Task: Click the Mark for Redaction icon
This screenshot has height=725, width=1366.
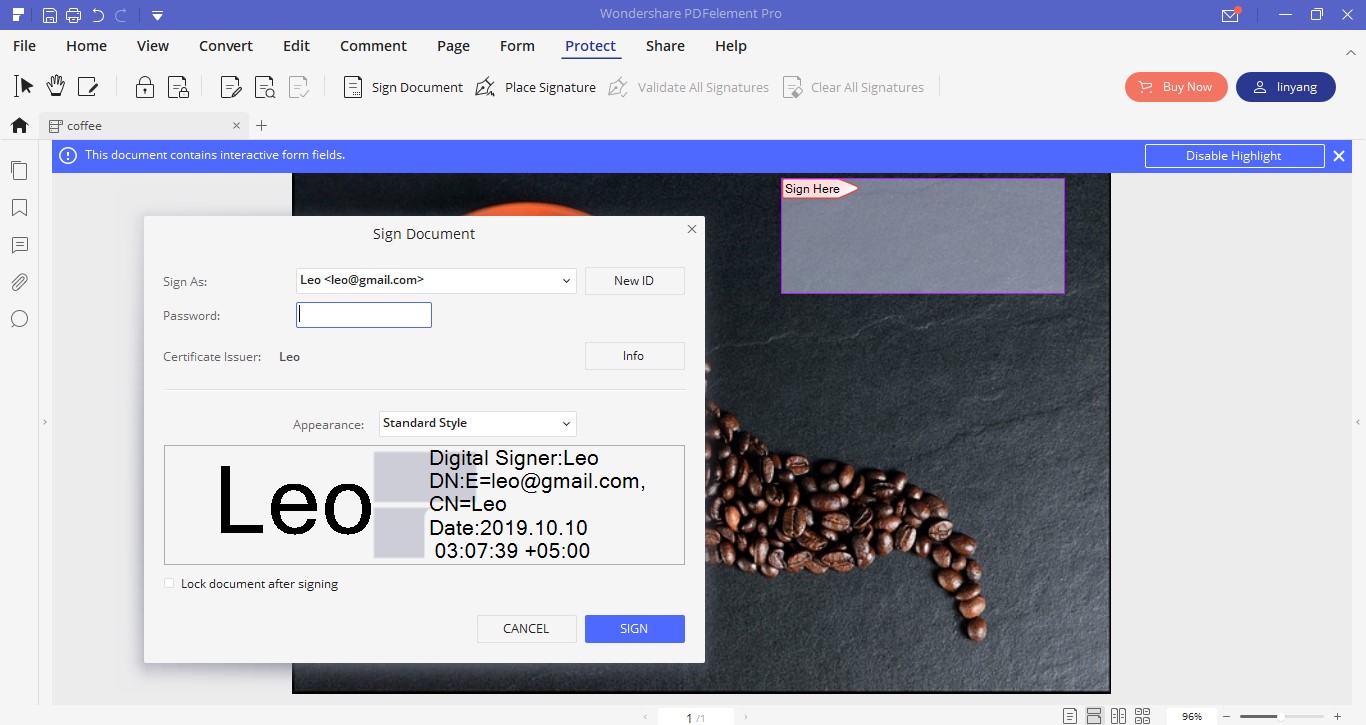Action: click(231, 87)
